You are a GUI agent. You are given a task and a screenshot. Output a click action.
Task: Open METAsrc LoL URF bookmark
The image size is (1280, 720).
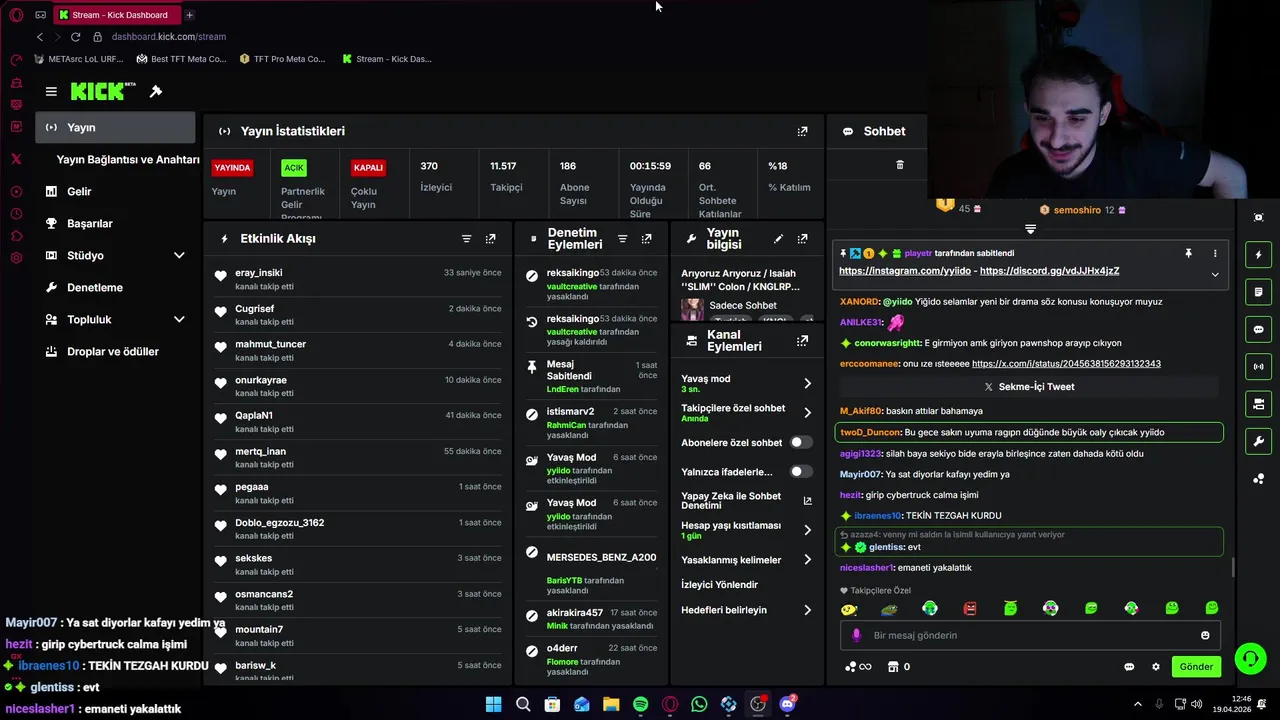79,59
